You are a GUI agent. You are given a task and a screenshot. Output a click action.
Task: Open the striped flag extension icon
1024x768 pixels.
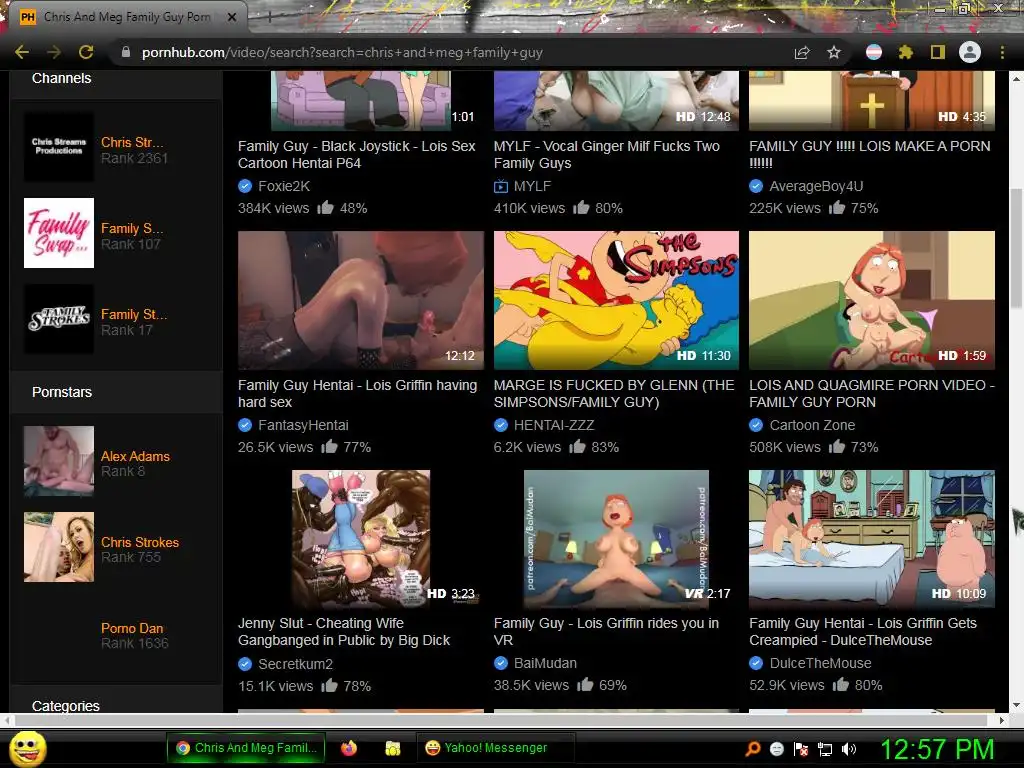[x=874, y=52]
